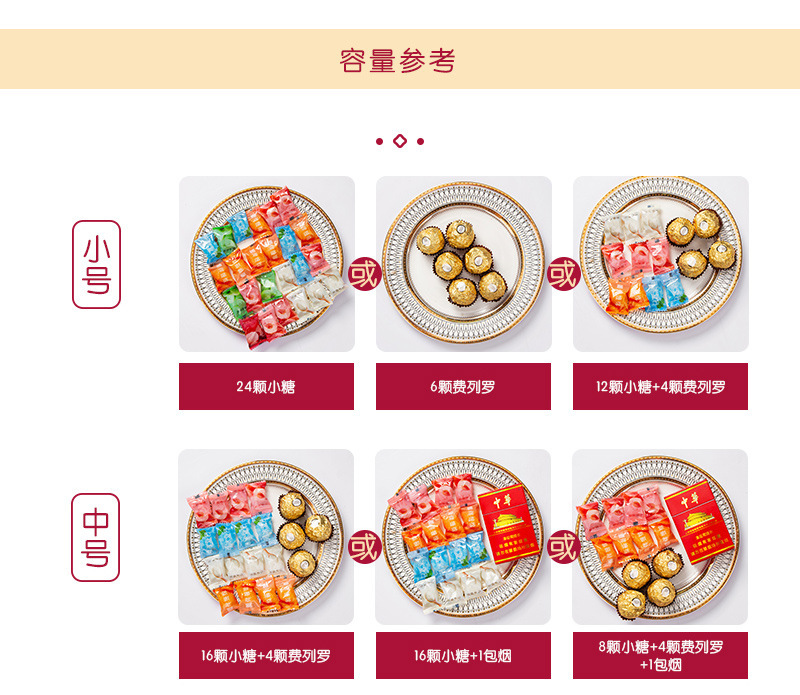Open the small plate with candies and four Ferrero
The width and height of the screenshot is (800, 695).
pos(661,264)
